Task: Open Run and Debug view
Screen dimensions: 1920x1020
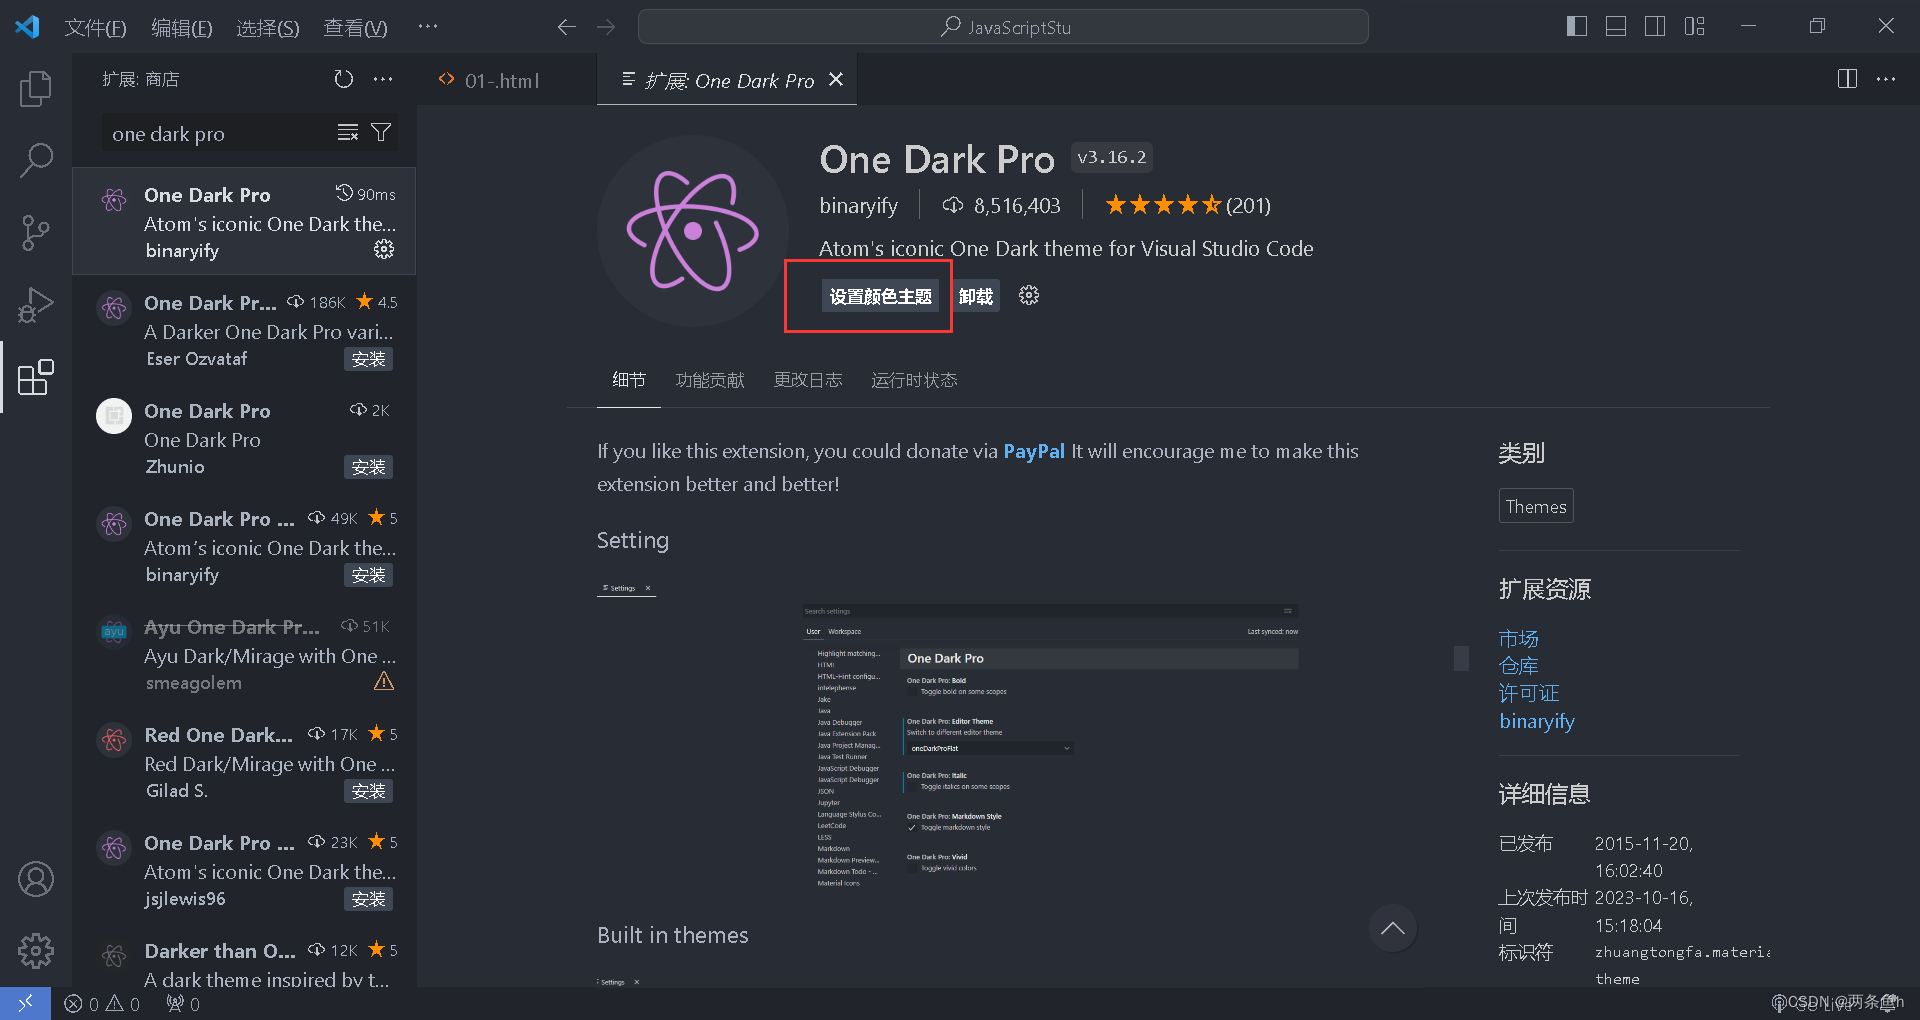Action: 36,304
